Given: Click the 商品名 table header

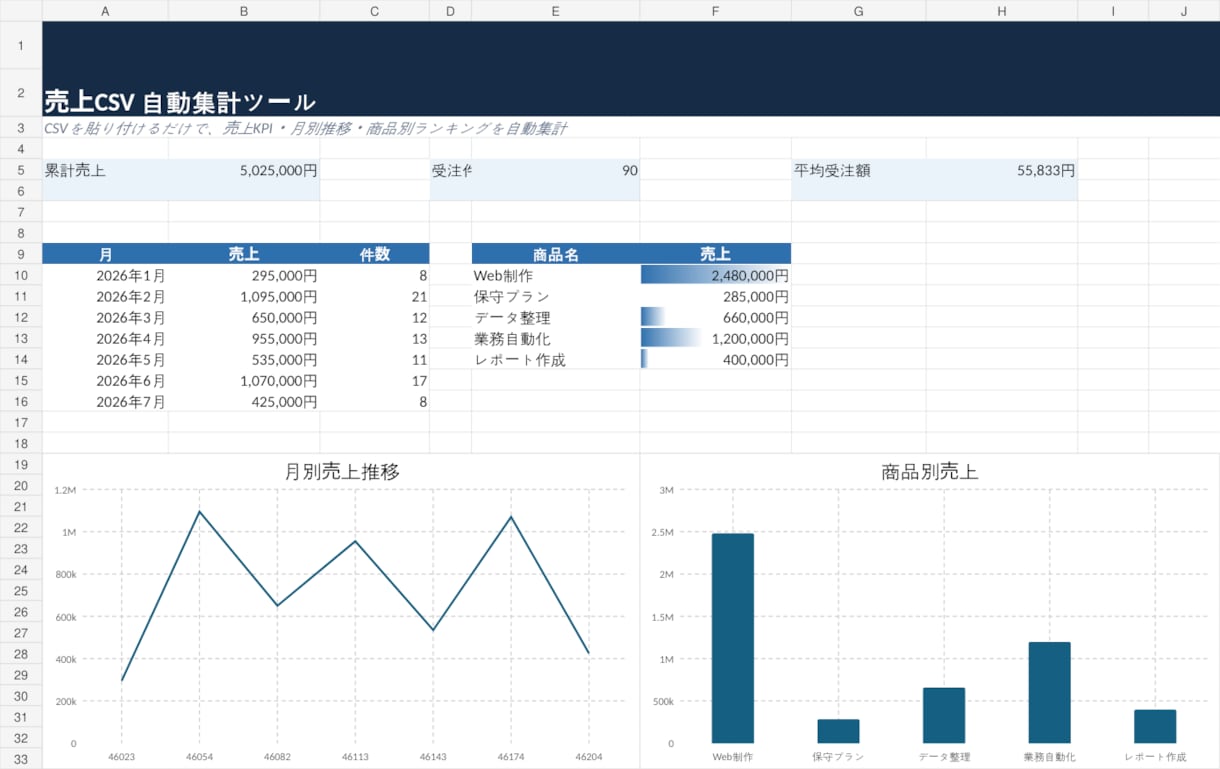Looking at the screenshot, I should point(555,254).
